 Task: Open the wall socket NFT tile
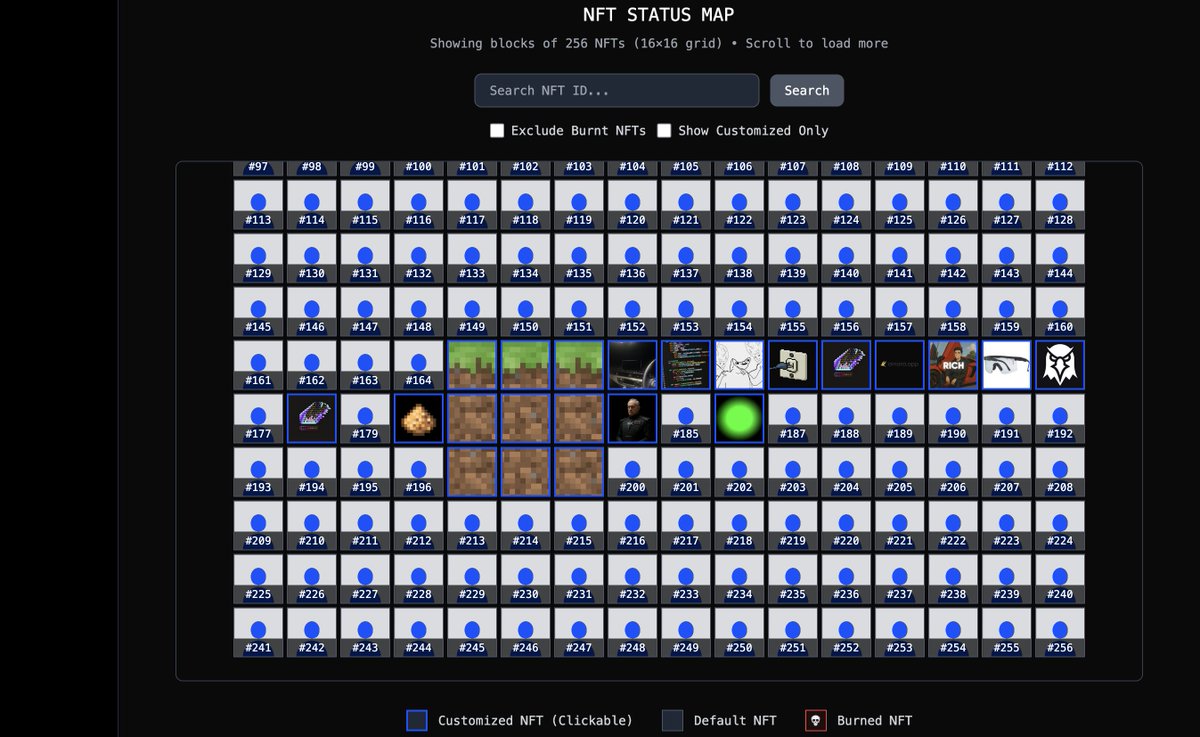pos(793,365)
